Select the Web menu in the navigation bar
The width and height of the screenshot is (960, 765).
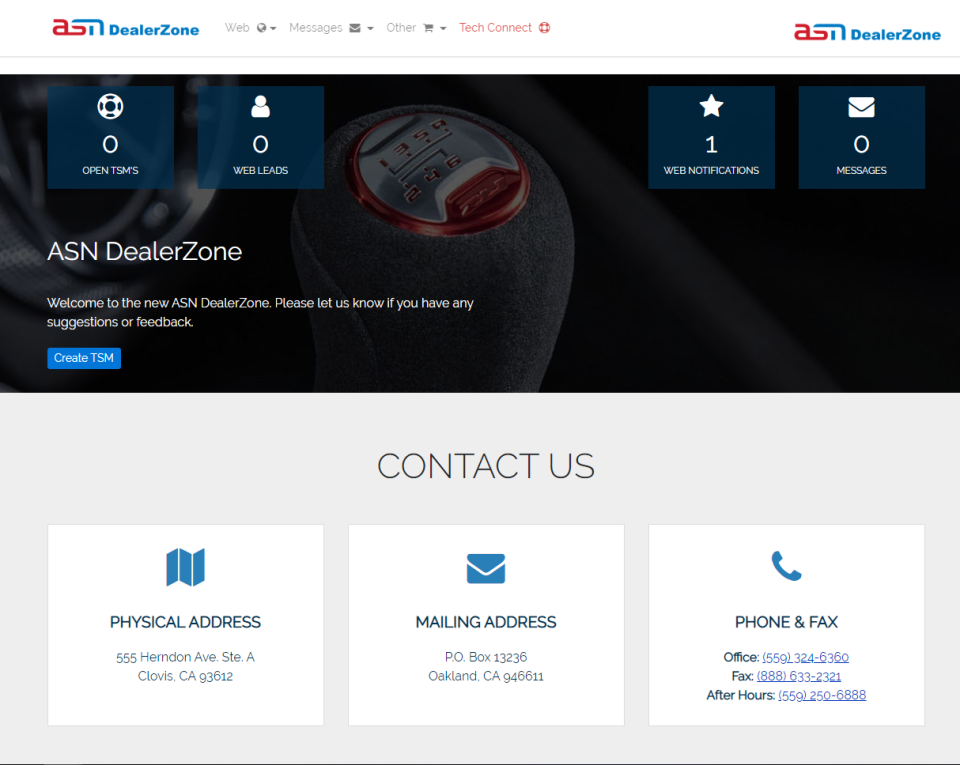[237, 28]
